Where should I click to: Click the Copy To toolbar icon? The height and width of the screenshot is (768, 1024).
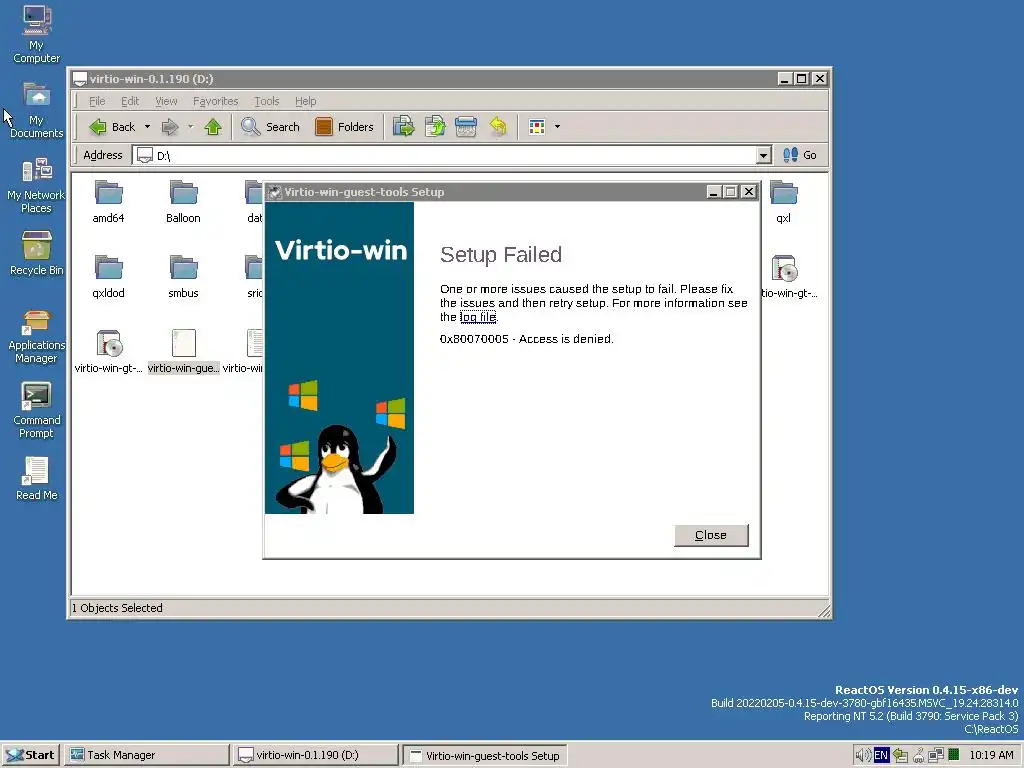[435, 127]
